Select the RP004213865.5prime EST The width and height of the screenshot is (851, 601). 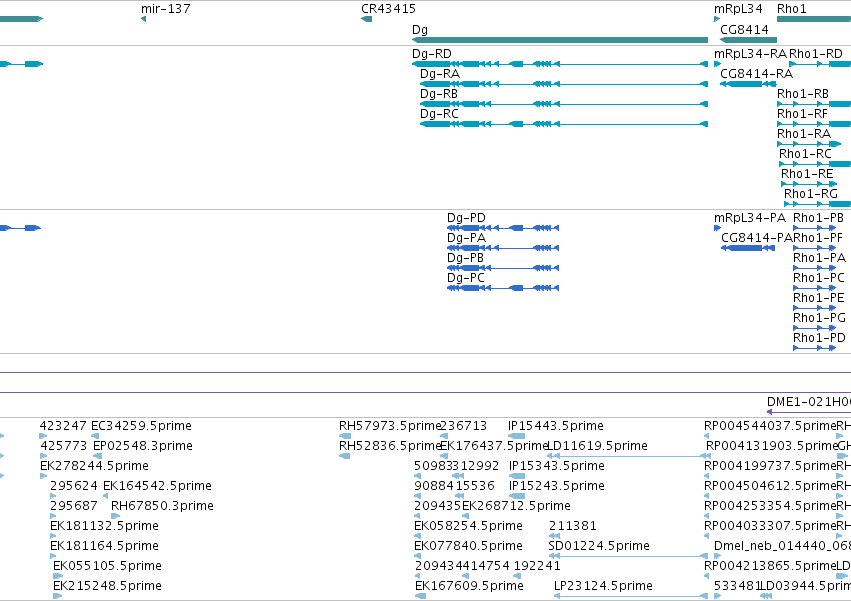pos(707,577)
